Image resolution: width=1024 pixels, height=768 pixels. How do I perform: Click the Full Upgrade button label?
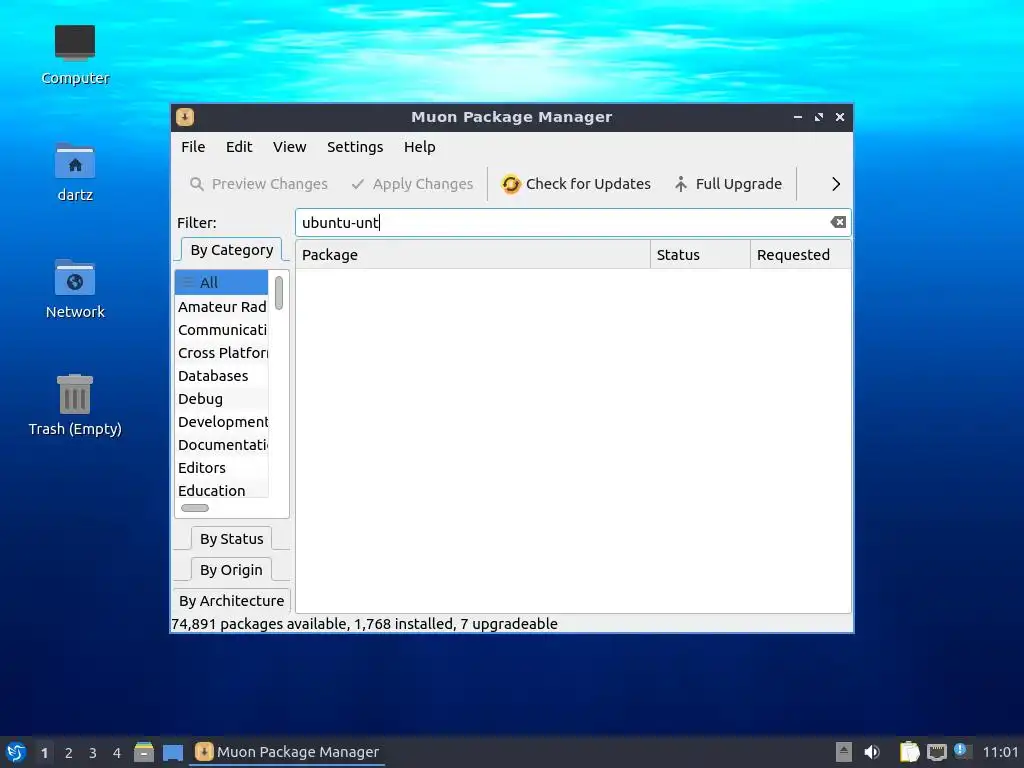(739, 184)
